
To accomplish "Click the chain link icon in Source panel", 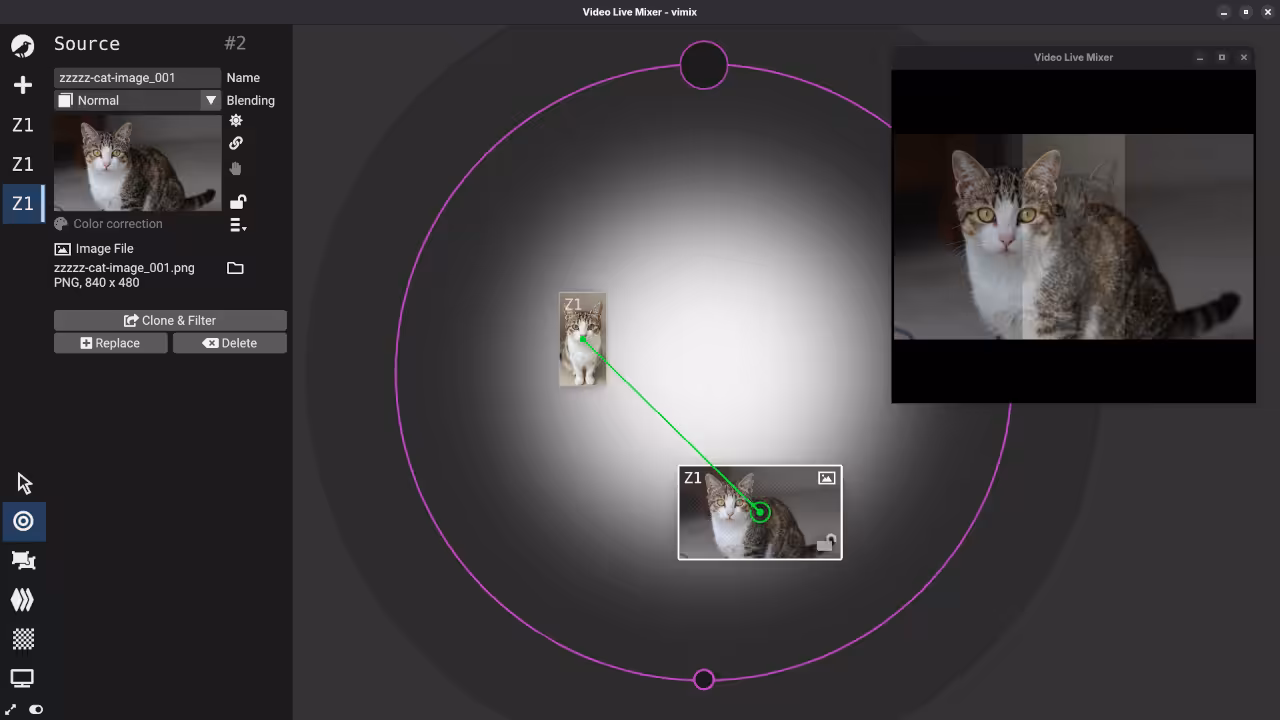I will [236, 143].
